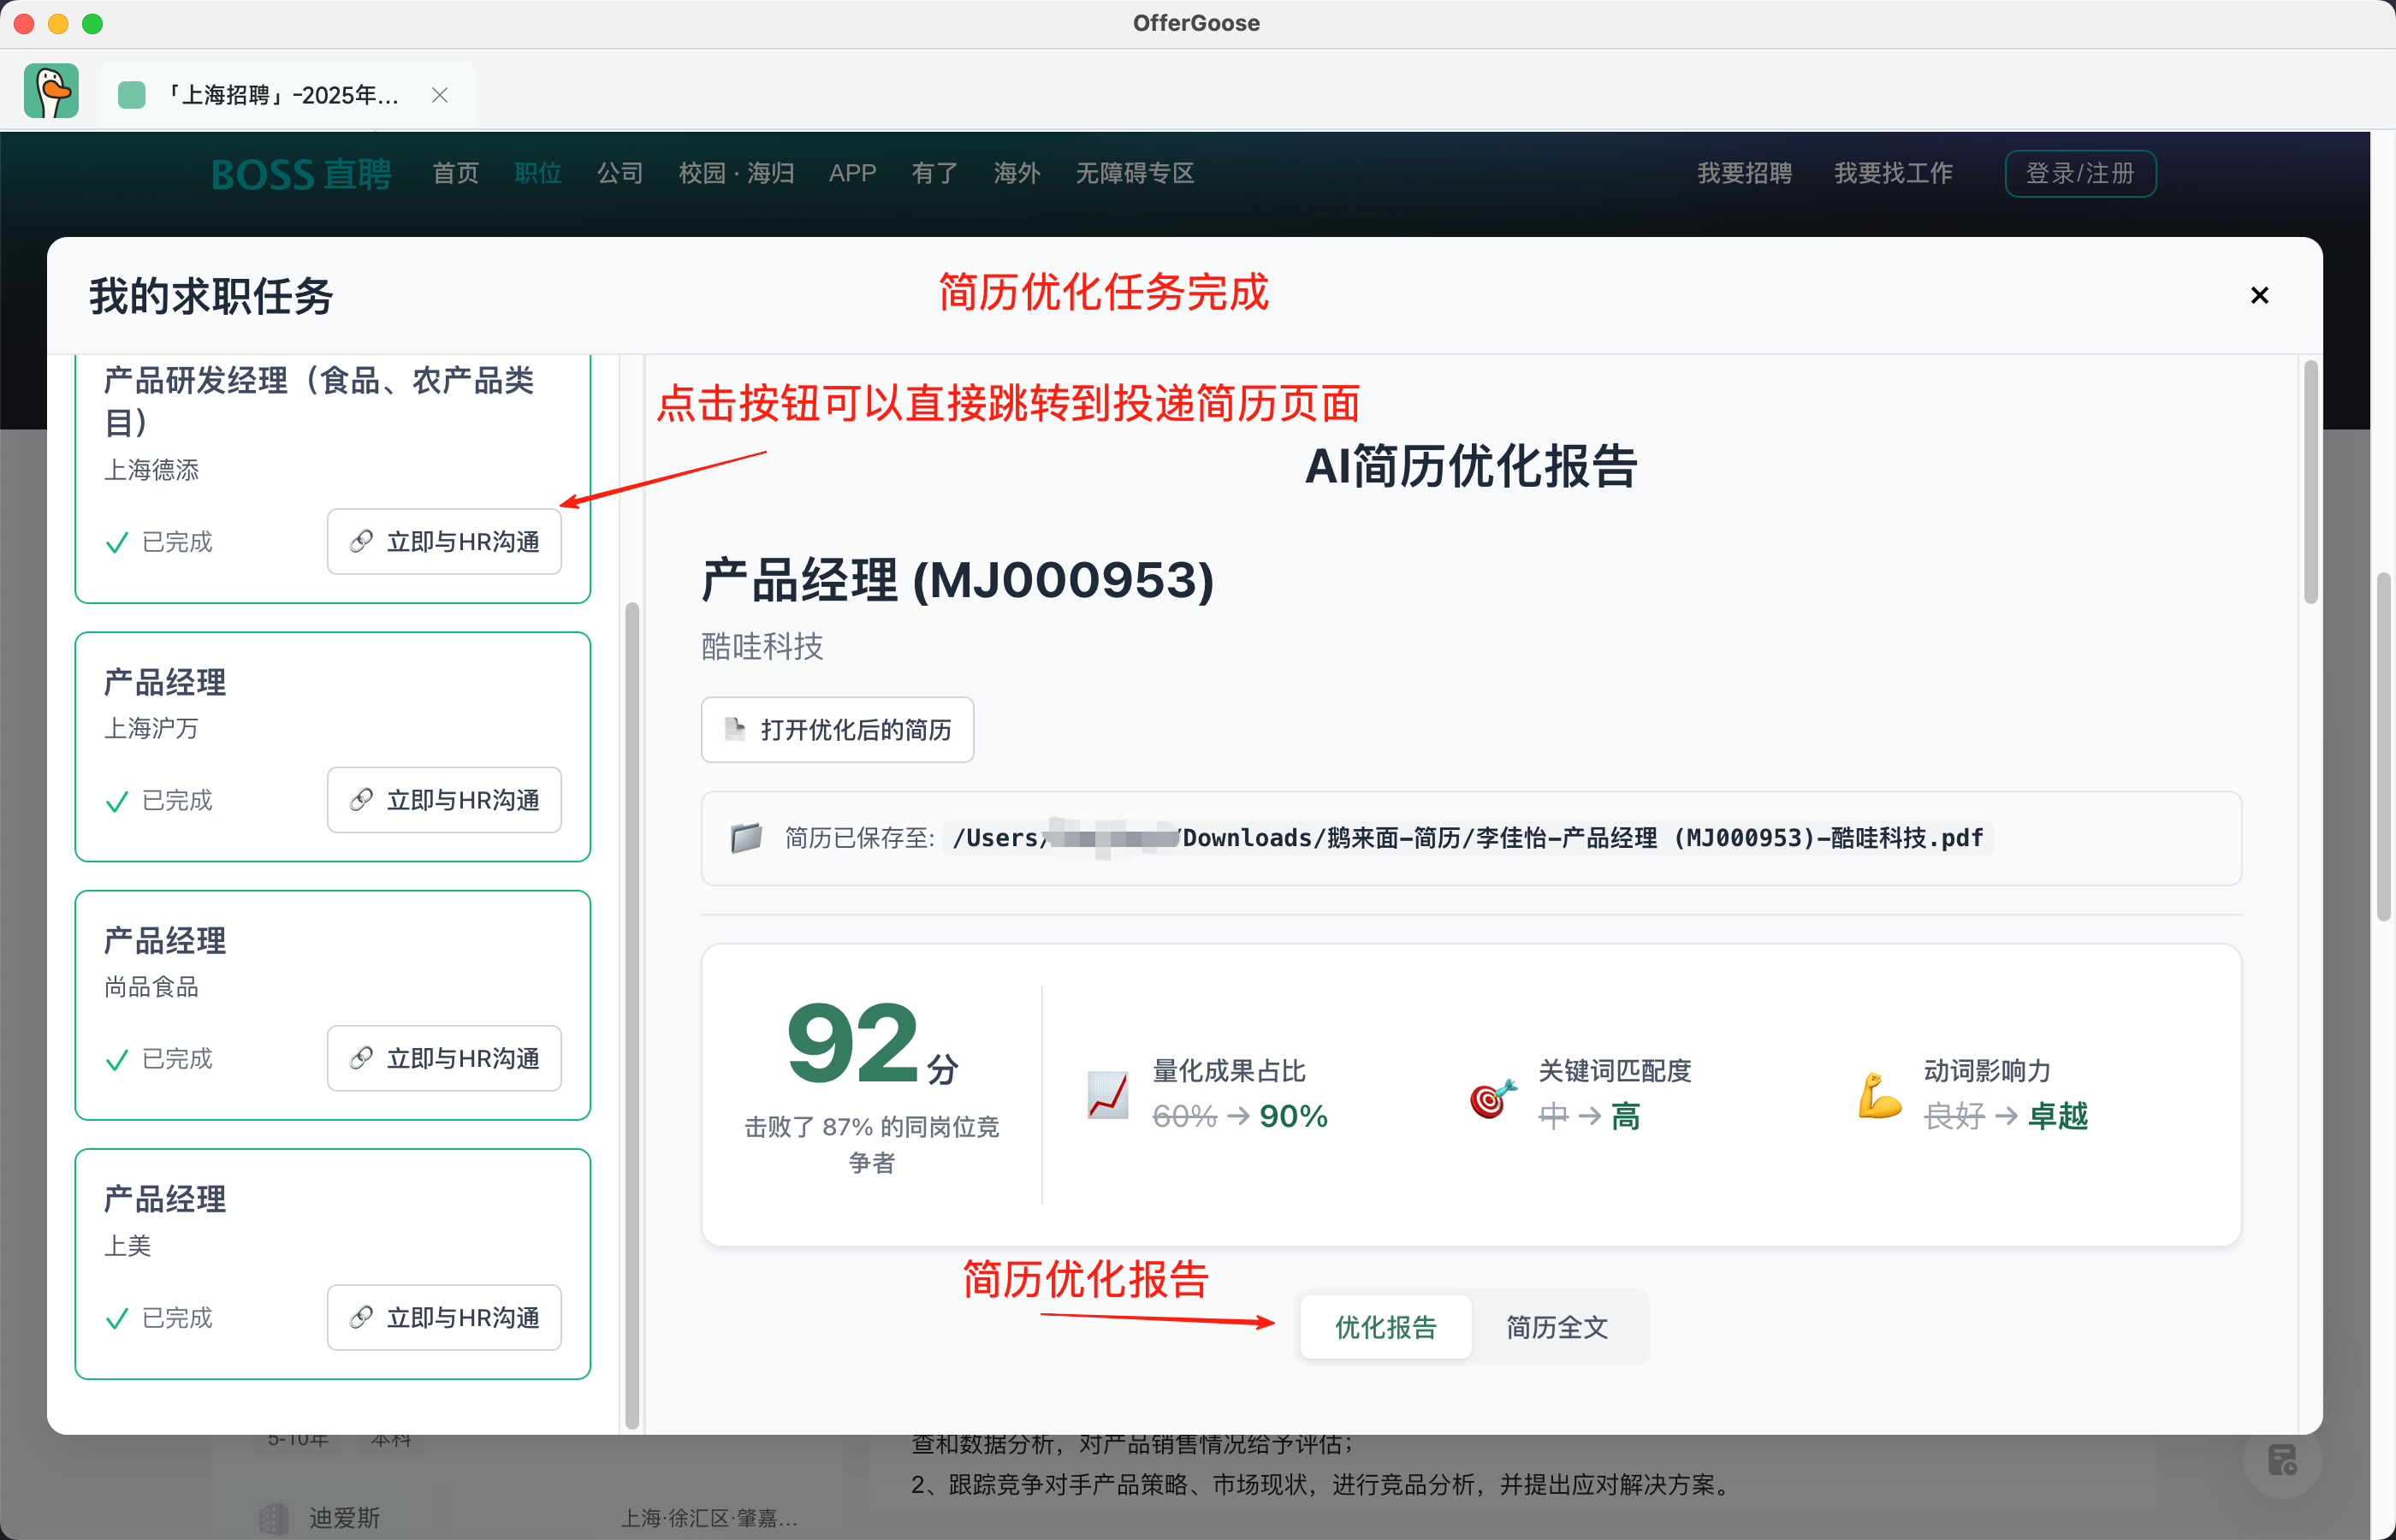Open the 职位 menu in BOSS直聘 nav
Image resolution: width=2396 pixels, height=1540 pixels.
tap(538, 173)
